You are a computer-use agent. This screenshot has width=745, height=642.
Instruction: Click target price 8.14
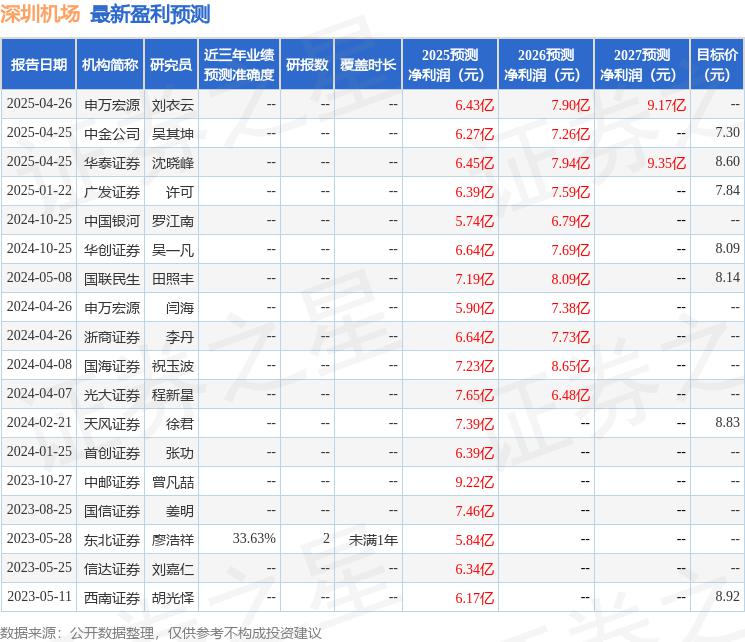[x=727, y=278]
